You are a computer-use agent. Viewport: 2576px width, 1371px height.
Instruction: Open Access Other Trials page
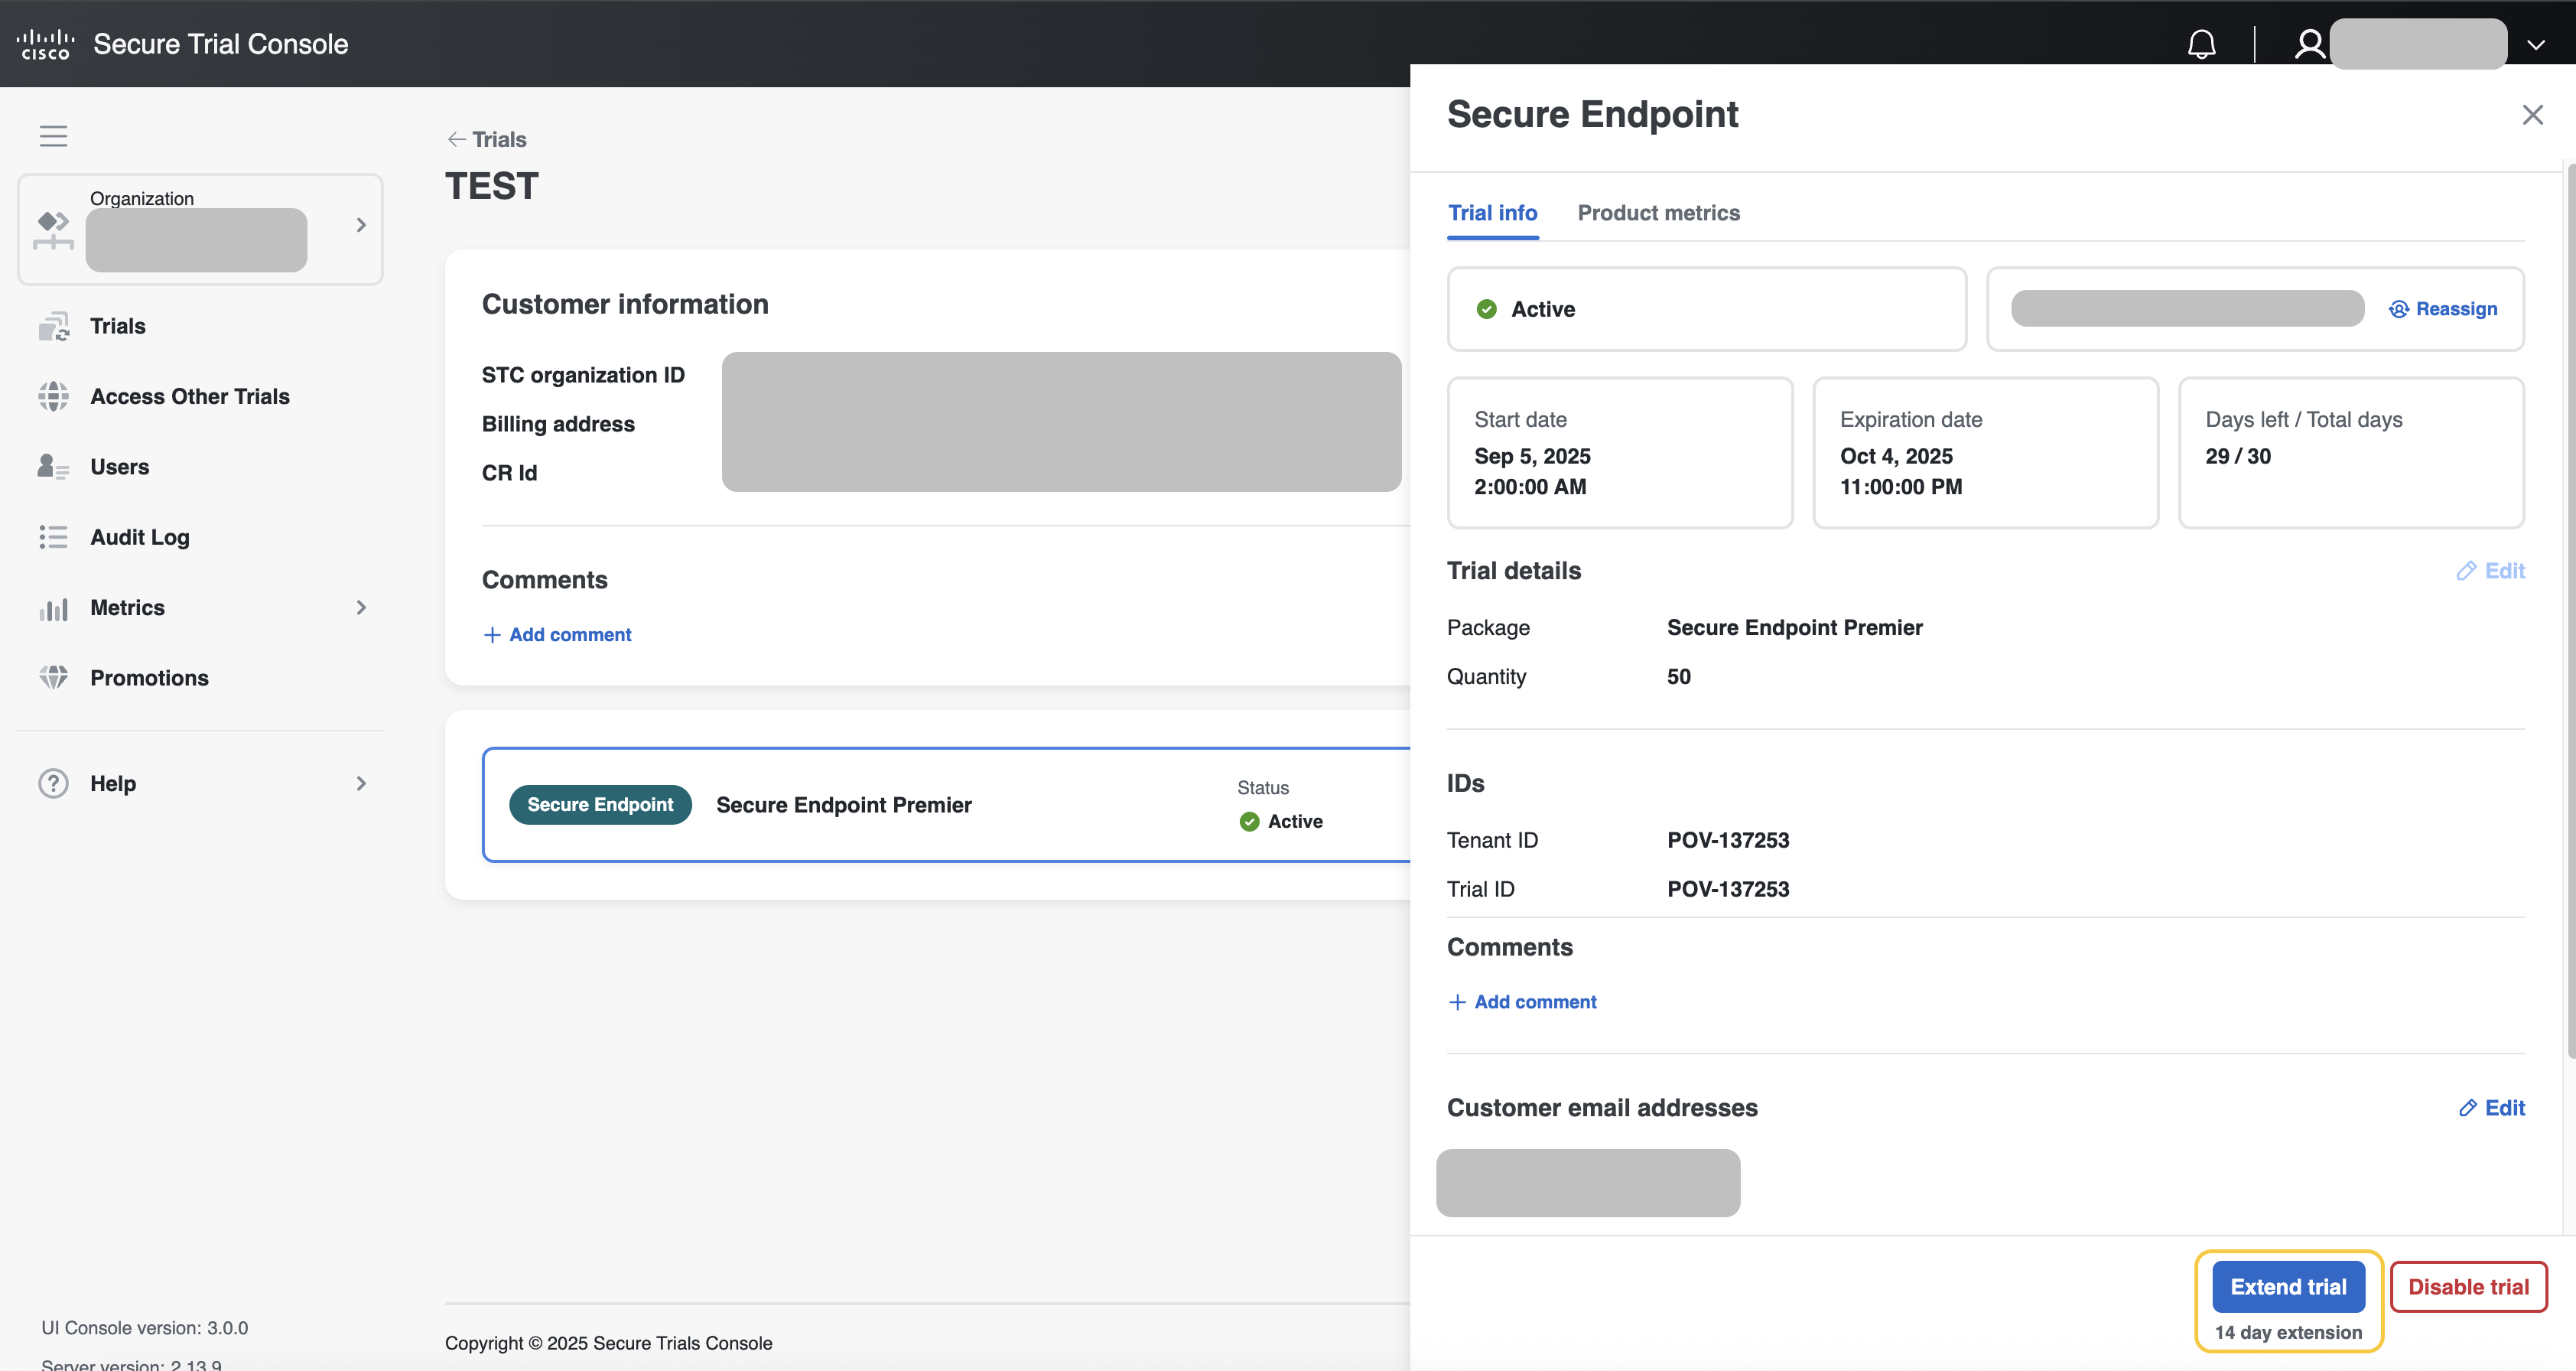190,396
